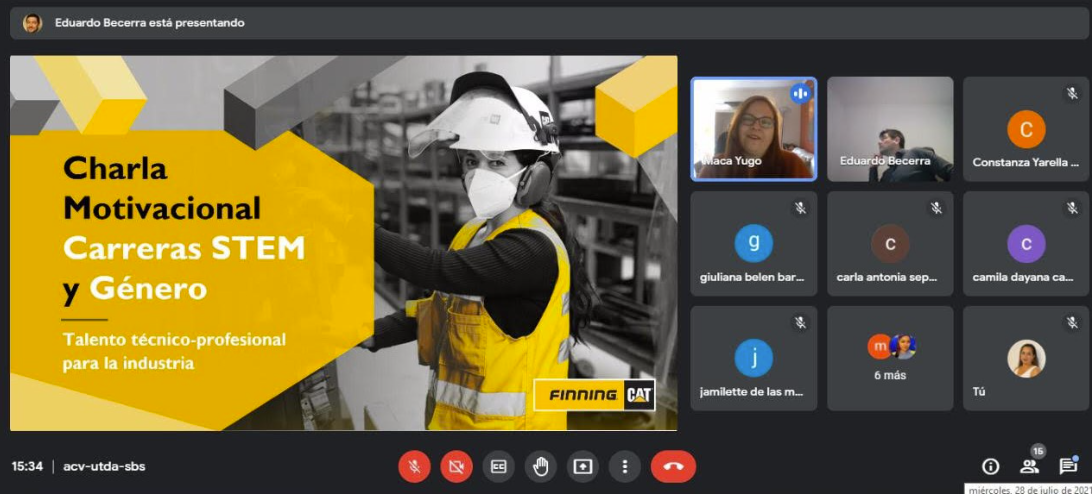
Task: Expand the '6 más' participants tile
Action: tap(889, 358)
